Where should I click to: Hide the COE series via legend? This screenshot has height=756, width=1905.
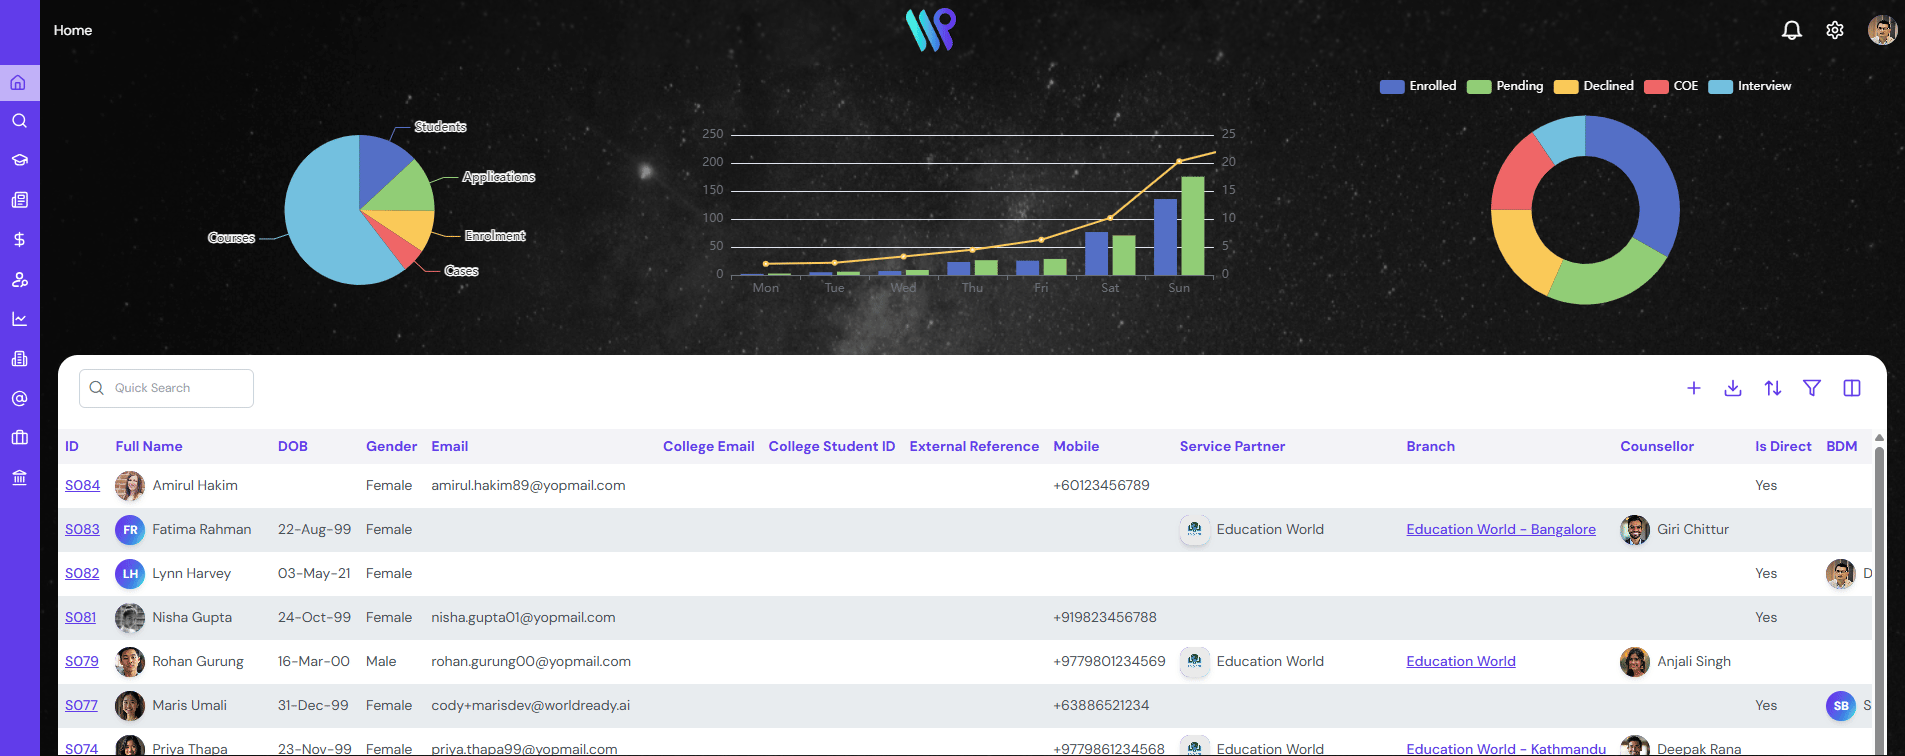[1671, 86]
